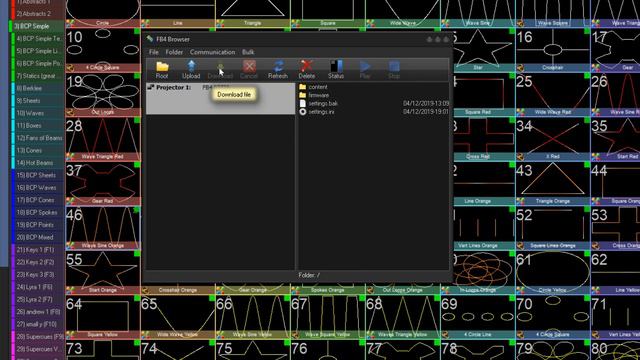Open the Communication menu
Image resolution: width=640 pixels, height=360 pixels.
click(212, 52)
